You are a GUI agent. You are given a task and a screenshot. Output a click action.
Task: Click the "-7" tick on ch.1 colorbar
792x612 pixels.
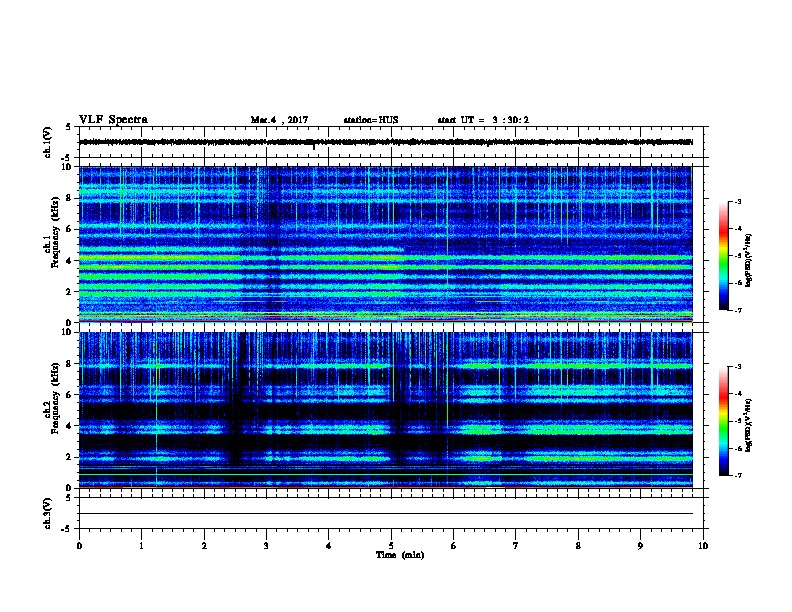pos(737,310)
